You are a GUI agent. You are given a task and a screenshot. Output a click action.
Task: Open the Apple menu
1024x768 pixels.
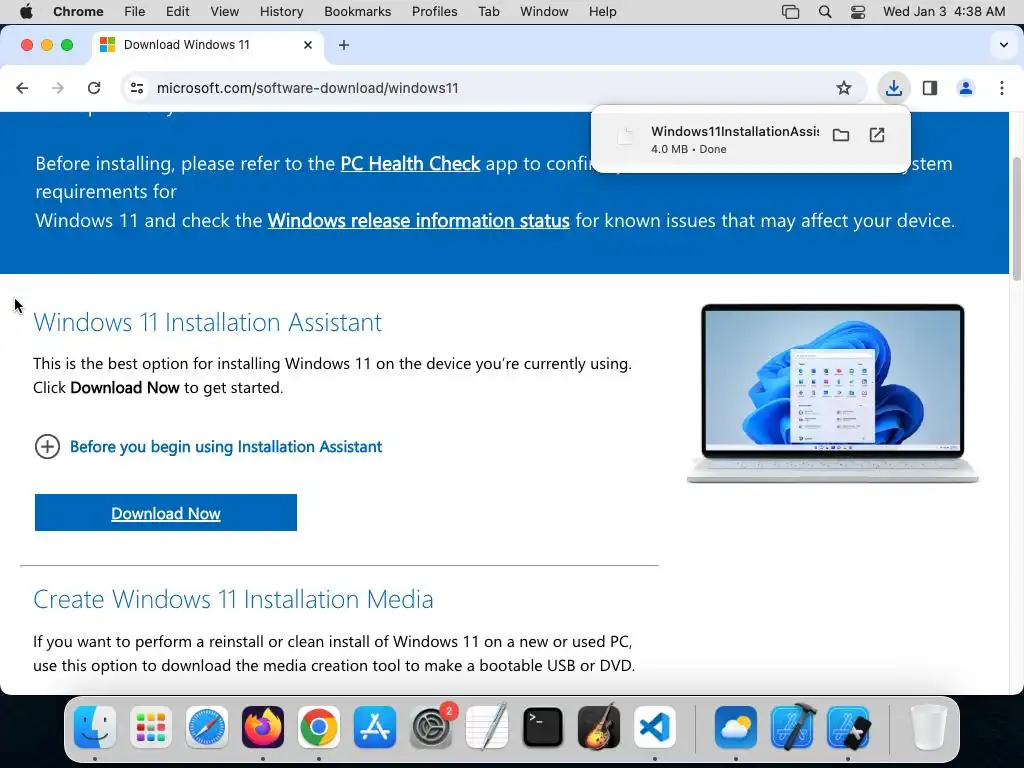(x=26, y=11)
